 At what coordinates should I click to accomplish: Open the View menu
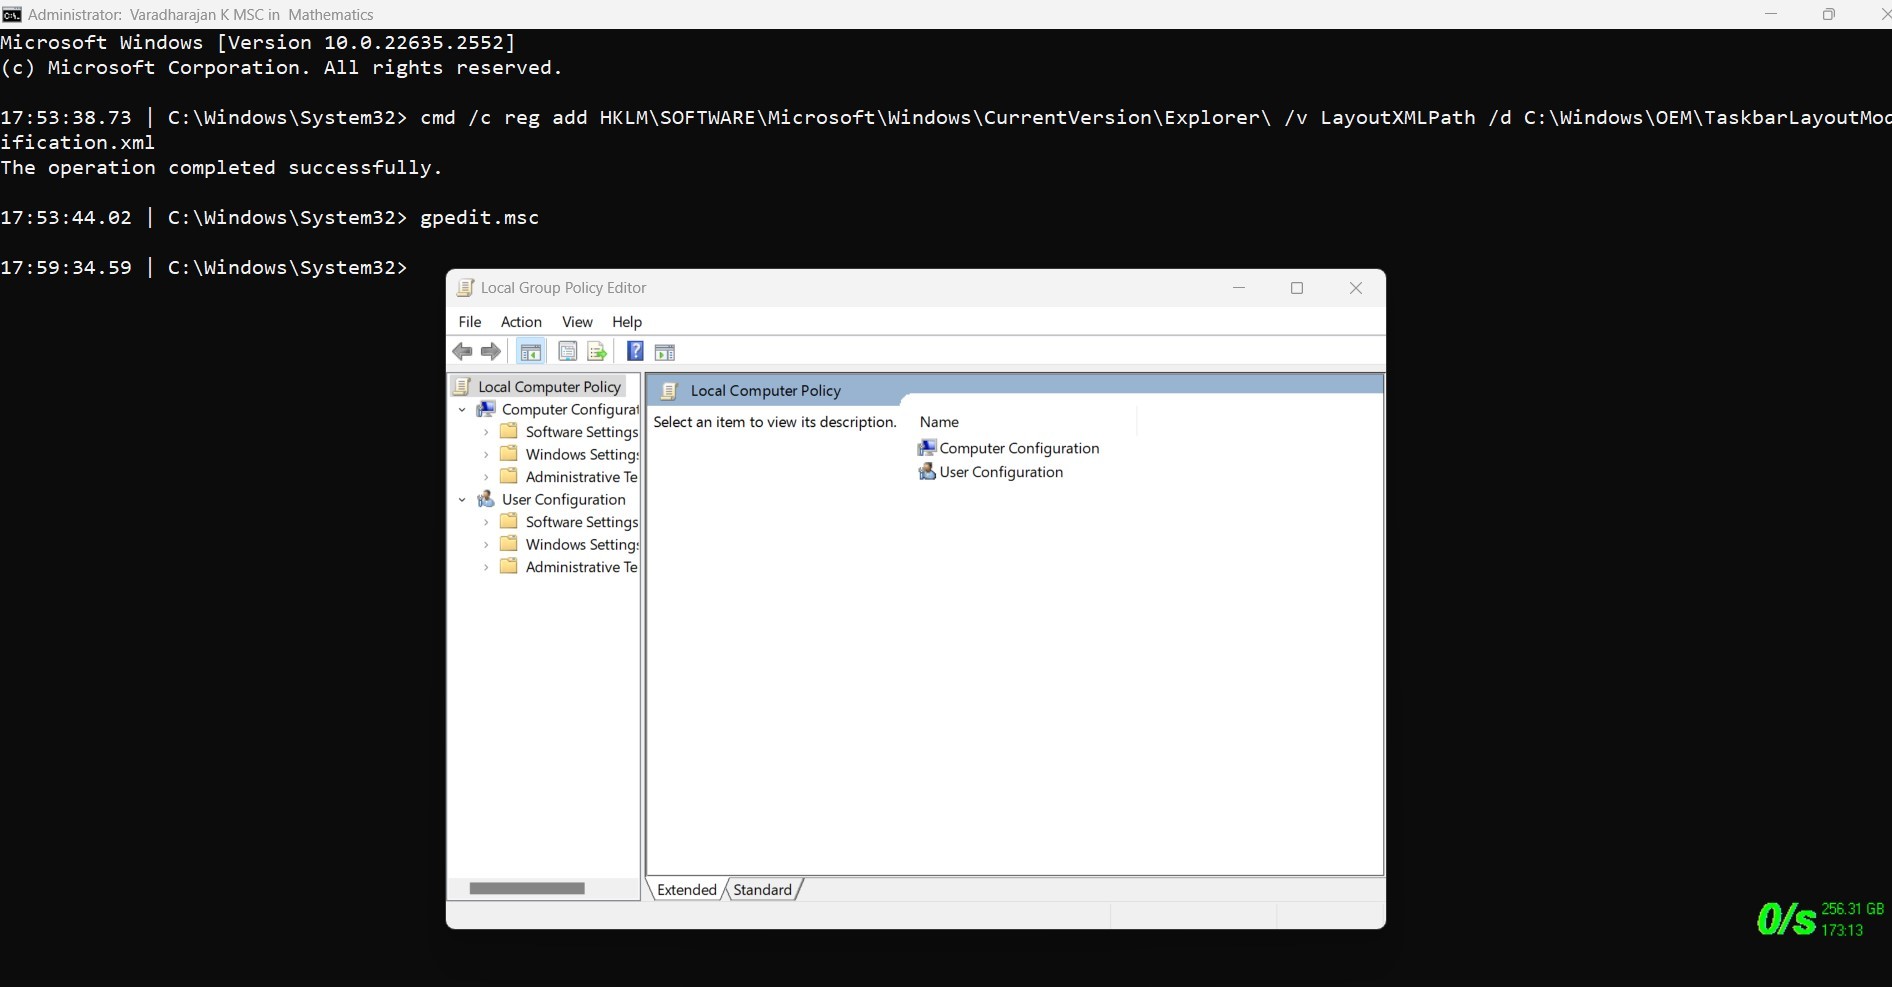tap(577, 322)
